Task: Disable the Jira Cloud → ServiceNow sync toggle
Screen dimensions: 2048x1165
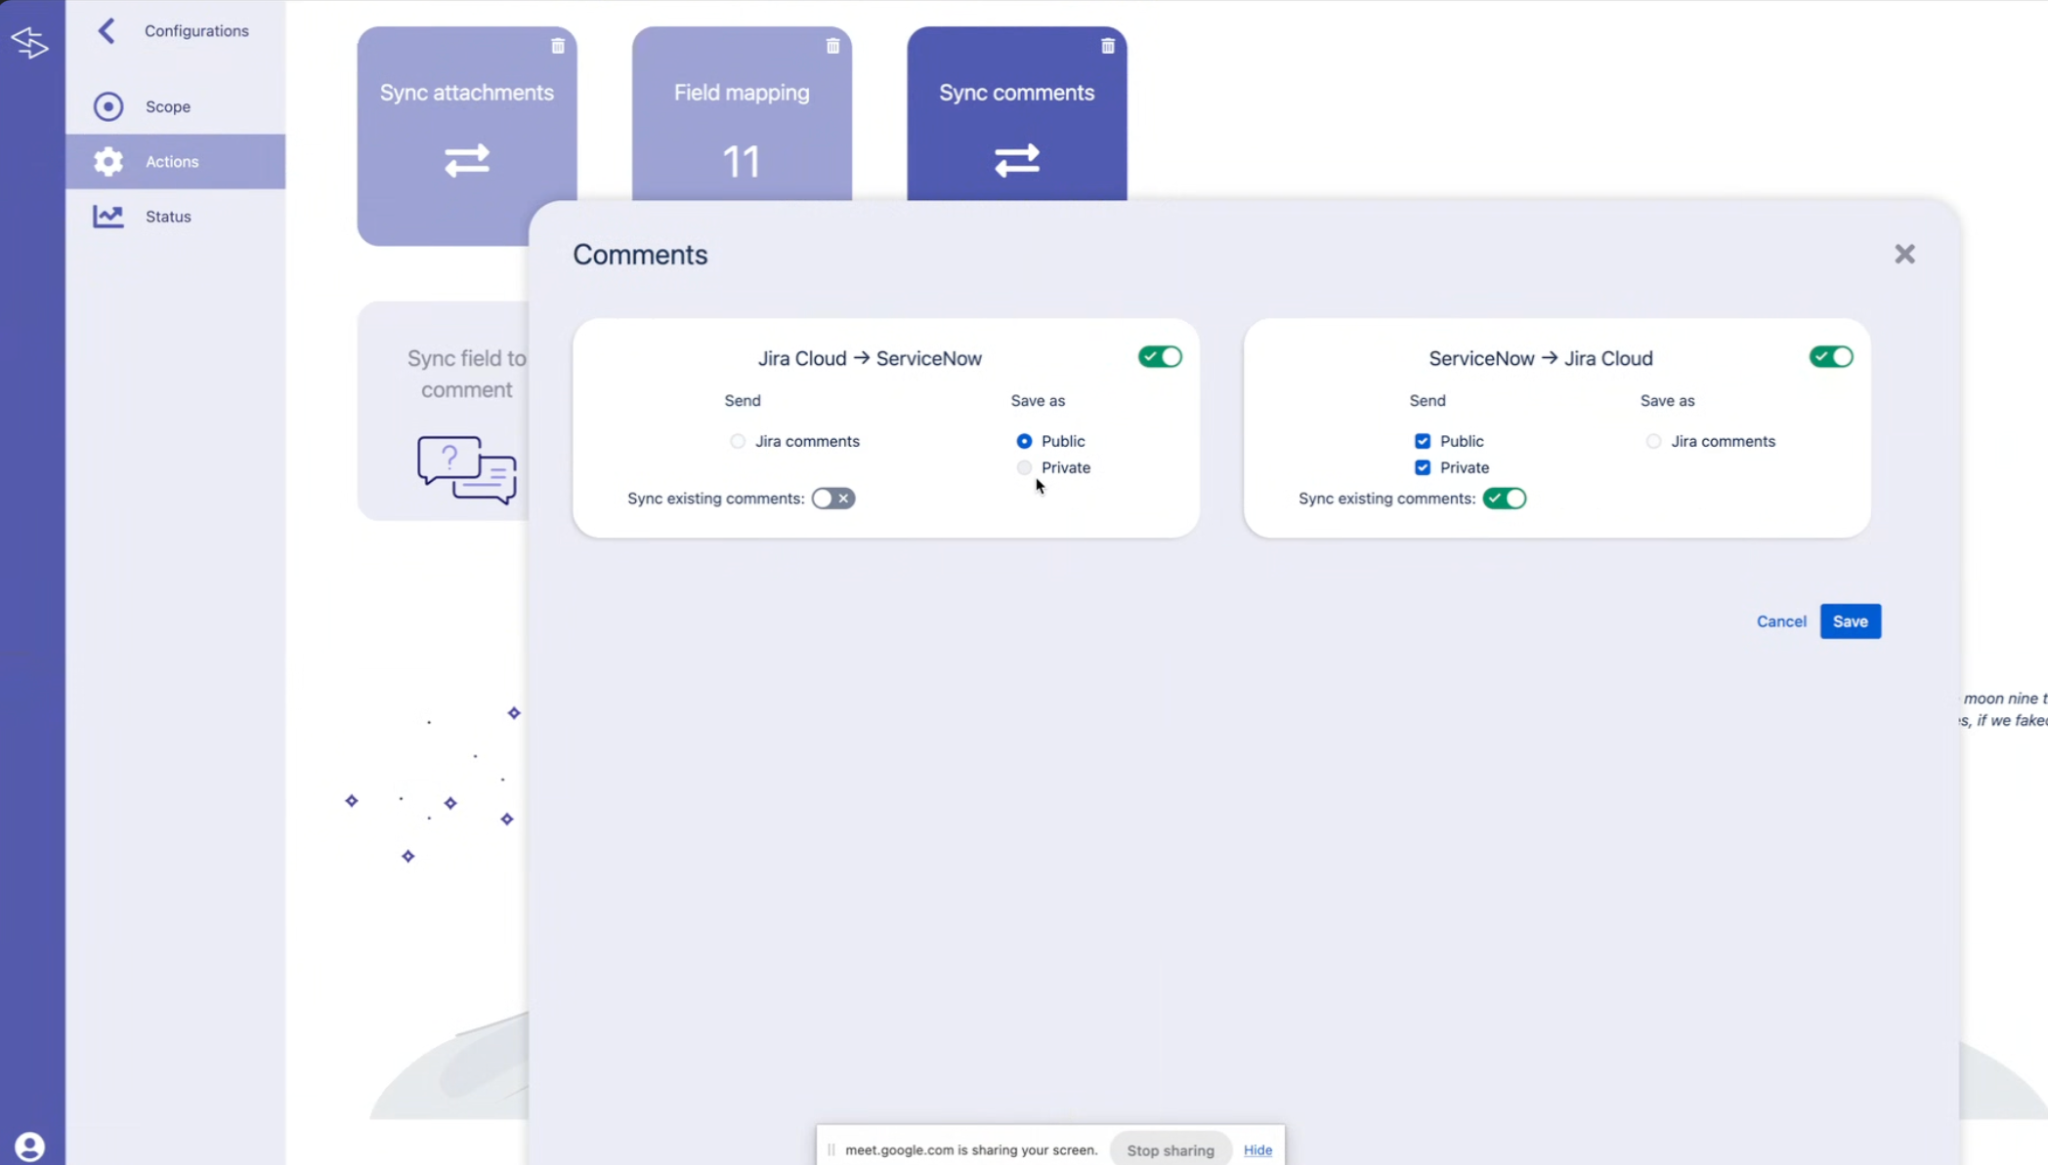Action: click(x=1160, y=357)
